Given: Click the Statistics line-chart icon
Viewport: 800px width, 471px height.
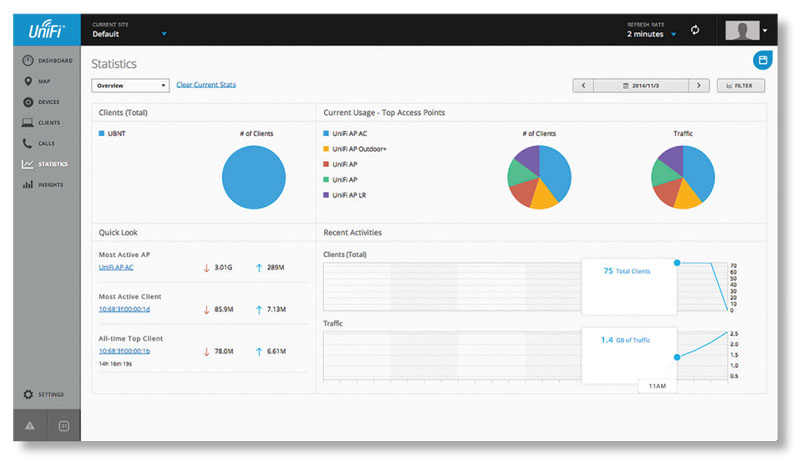Looking at the screenshot, I should pyautogui.click(x=28, y=164).
